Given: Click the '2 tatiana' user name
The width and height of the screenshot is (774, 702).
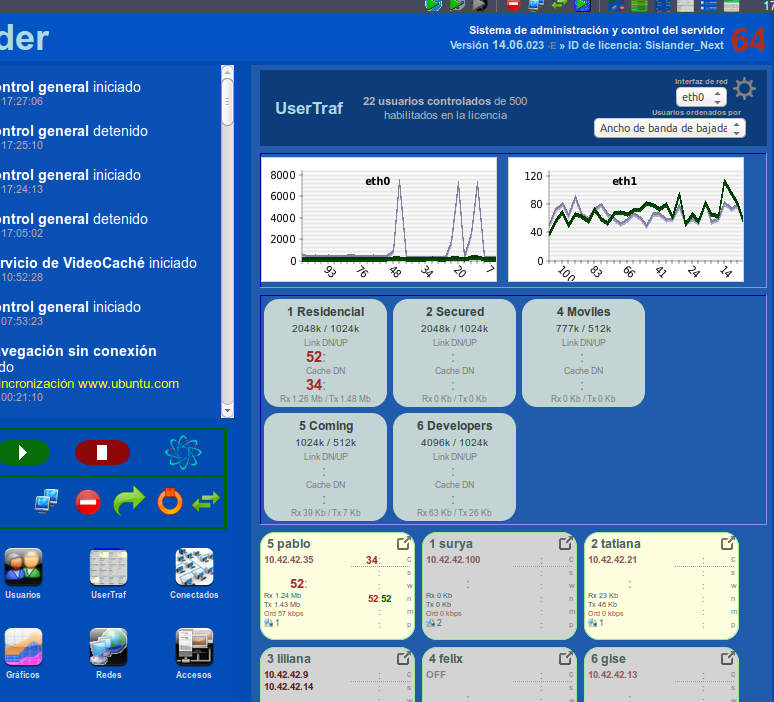Looking at the screenshot, I should click(x=616, y=544).
